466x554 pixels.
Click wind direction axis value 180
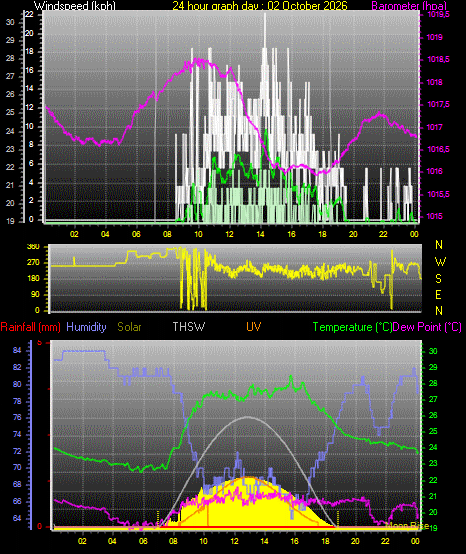coord(33,278)
